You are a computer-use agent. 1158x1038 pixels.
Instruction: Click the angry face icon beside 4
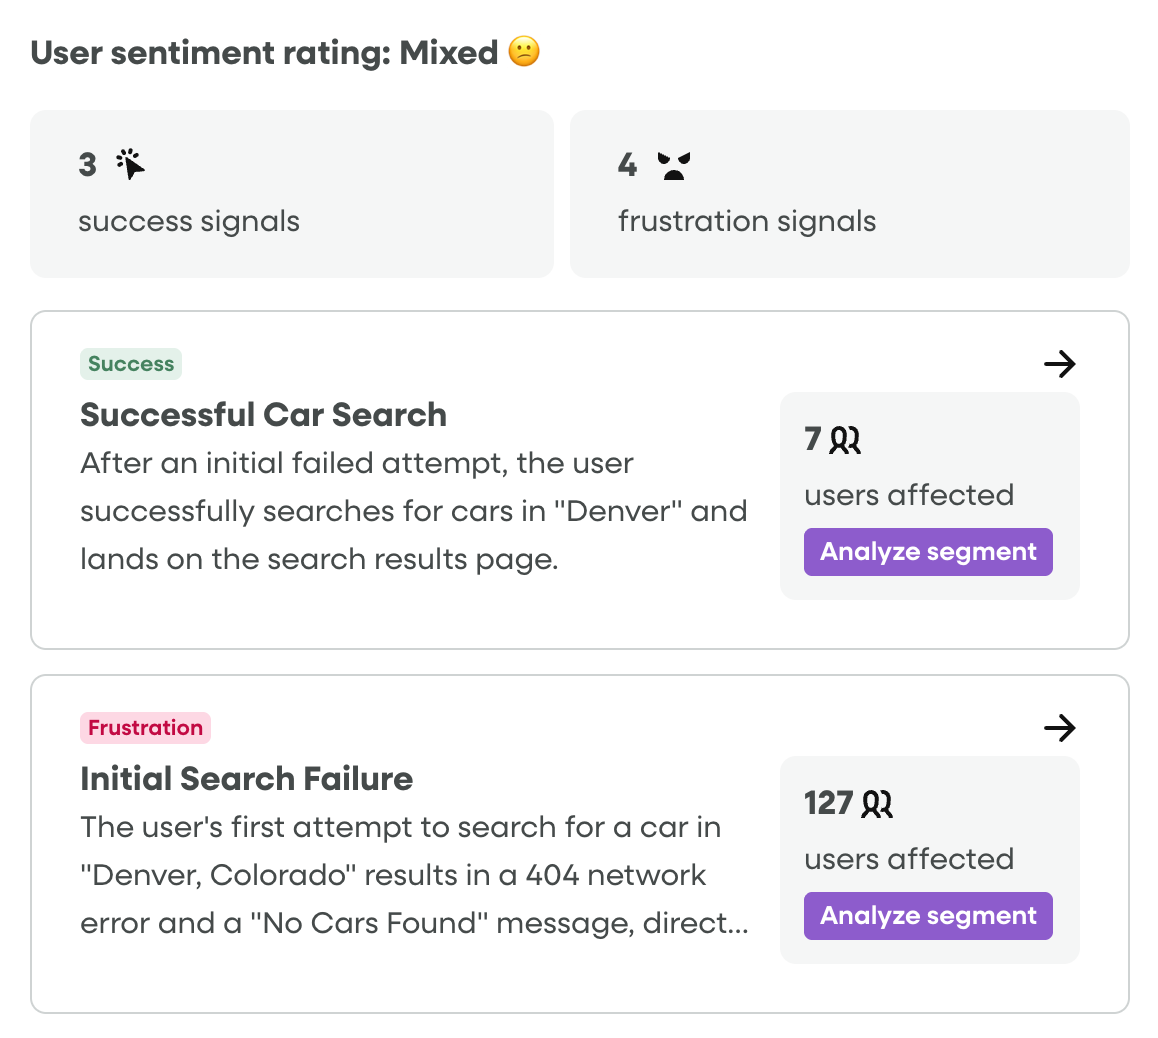674,165
